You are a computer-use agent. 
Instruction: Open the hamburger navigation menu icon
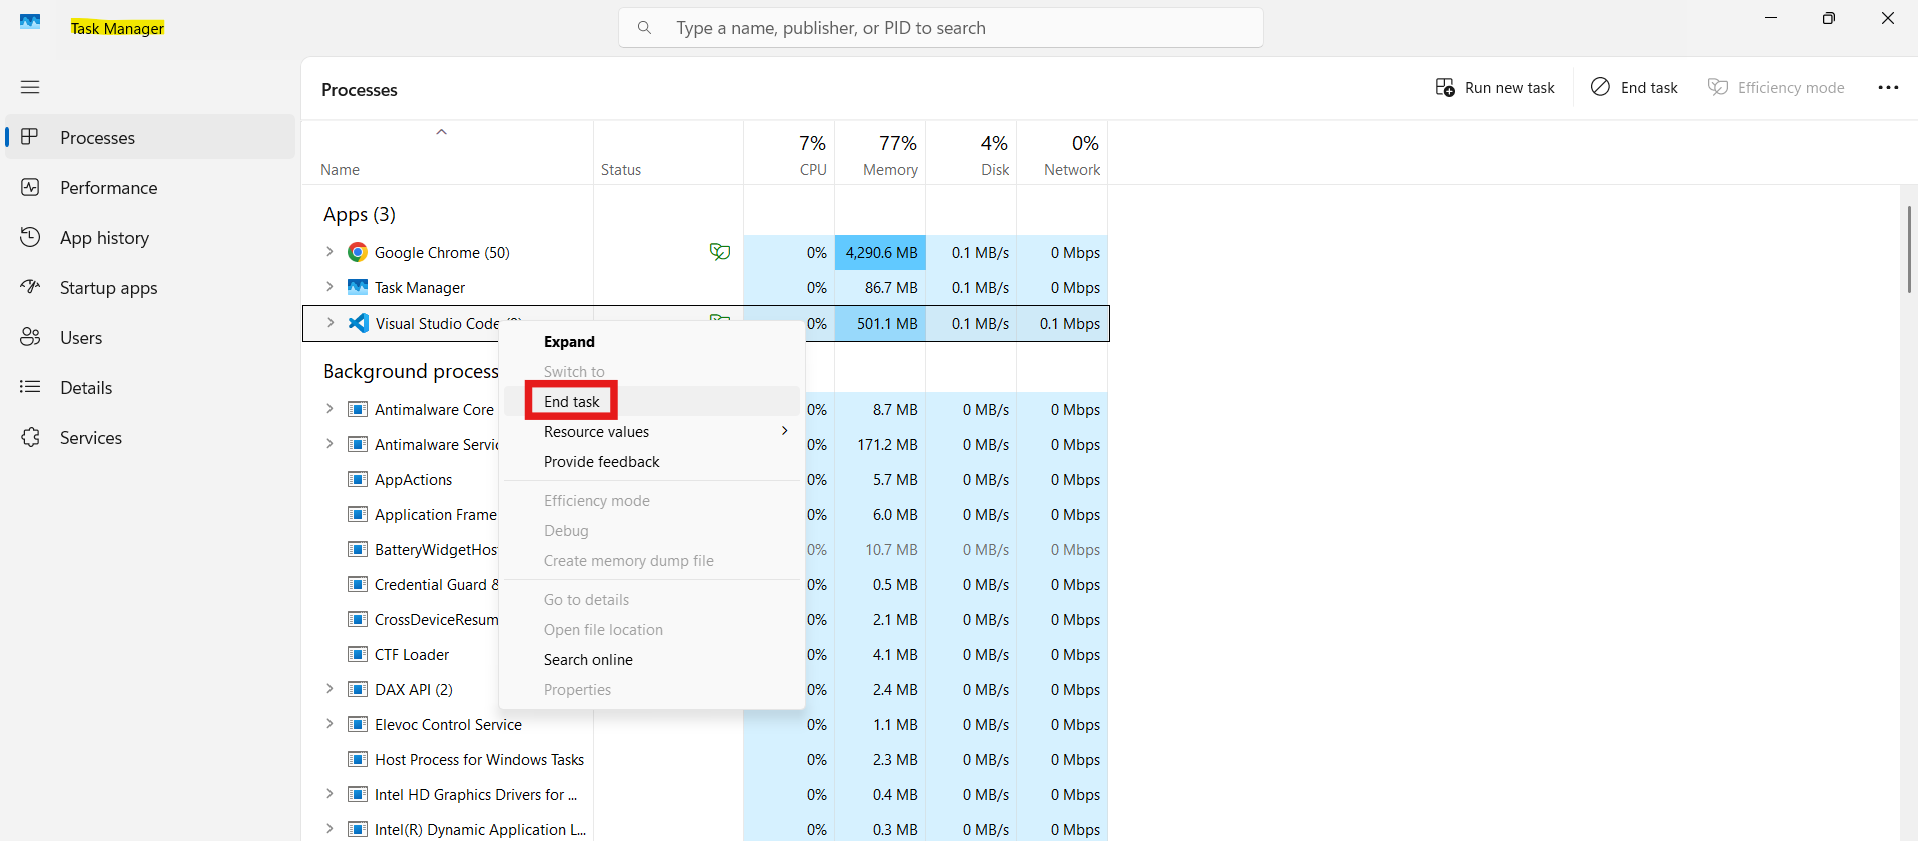tap(30, 87)
